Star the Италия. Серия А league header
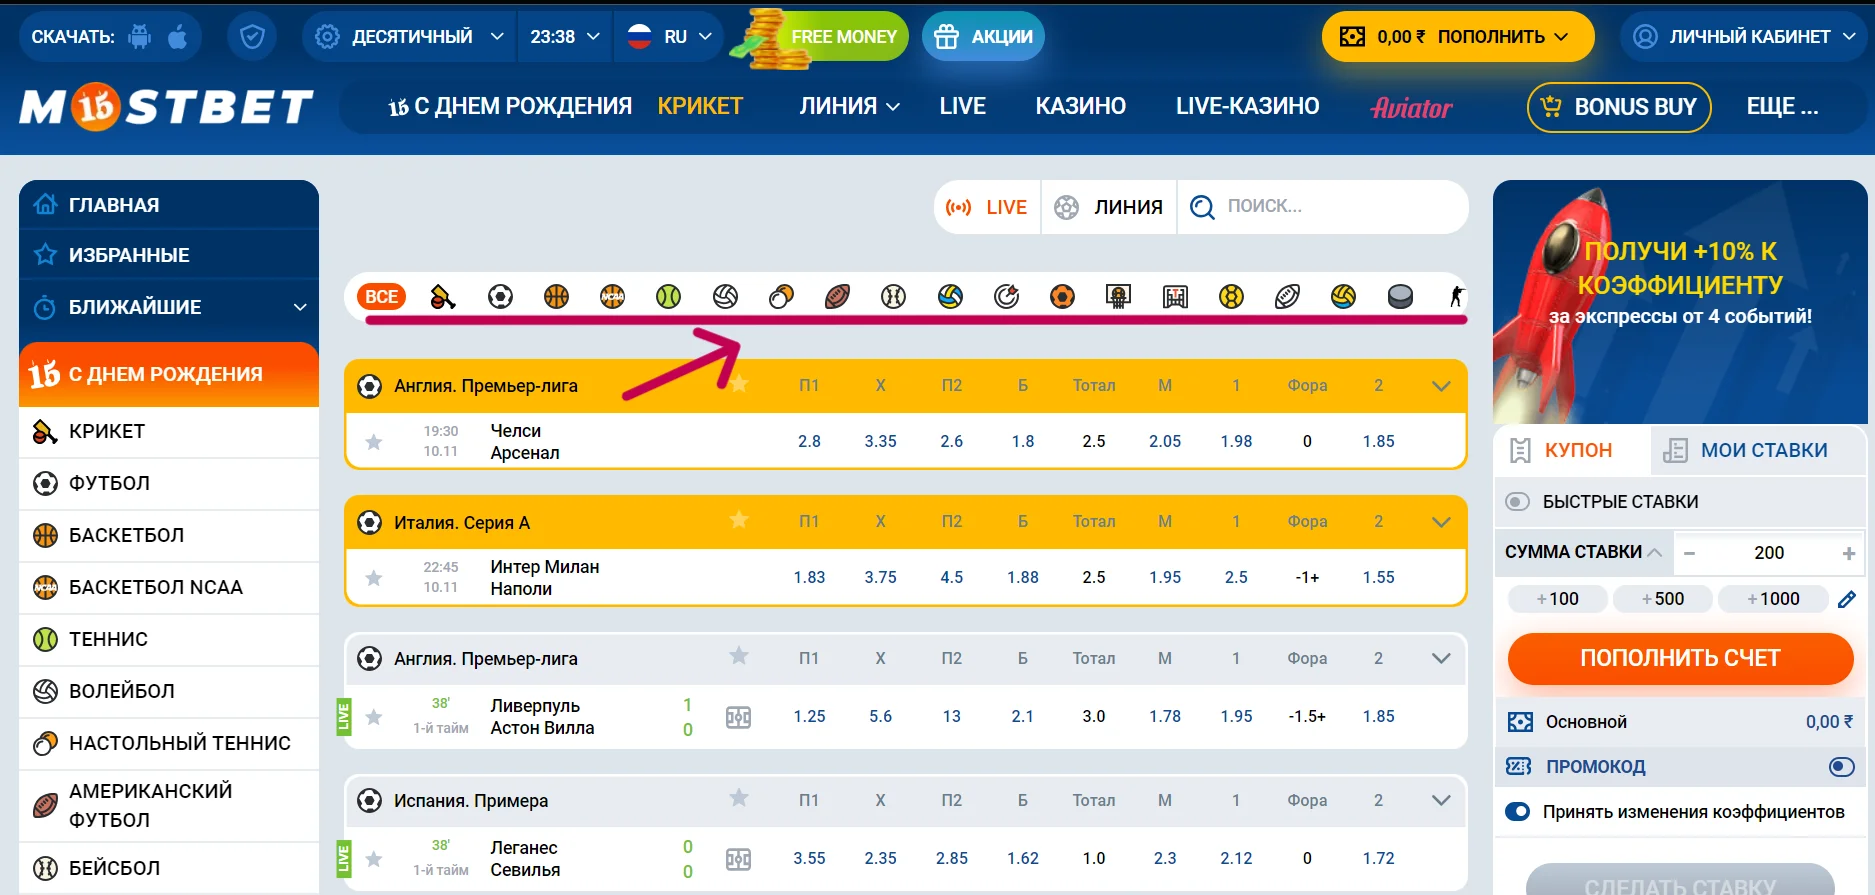Image resolution: width=1875 pixels, height=895 pixels. click(x=738, y=520)
